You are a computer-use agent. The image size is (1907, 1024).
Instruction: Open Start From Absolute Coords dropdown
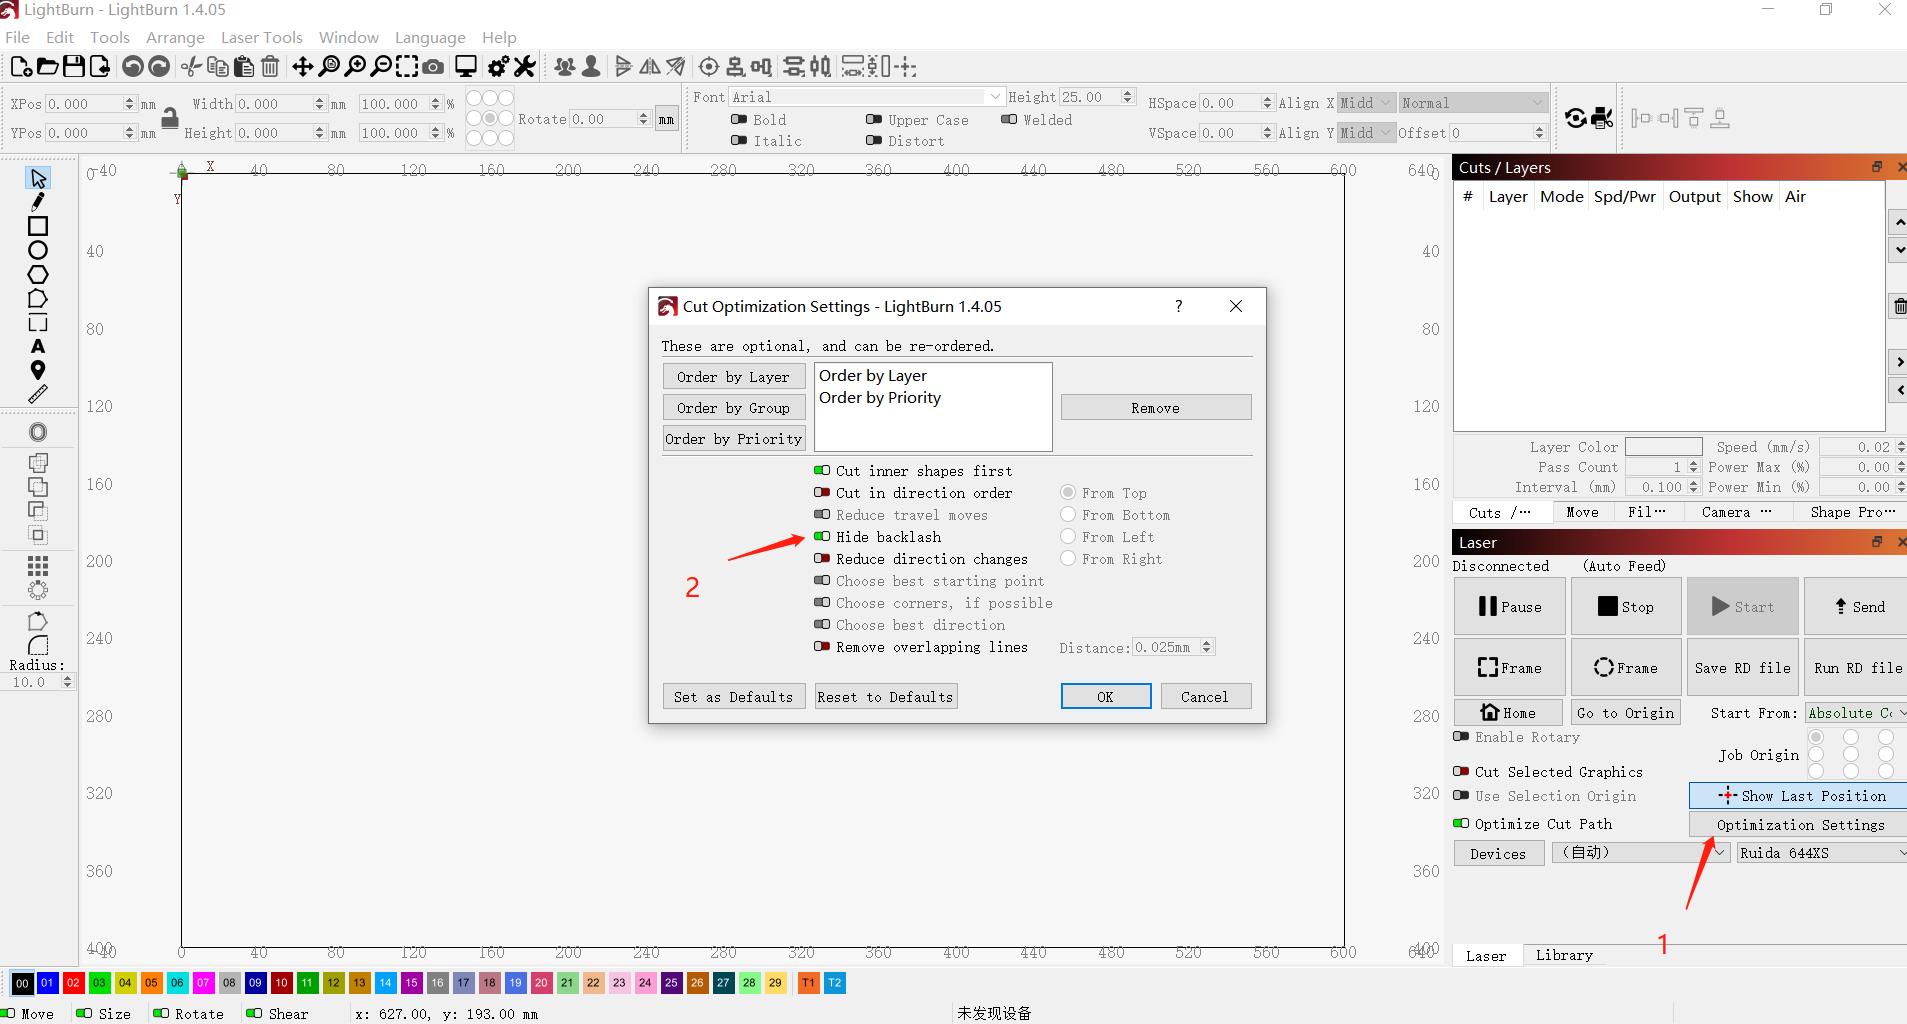[x=1856, y=713]
